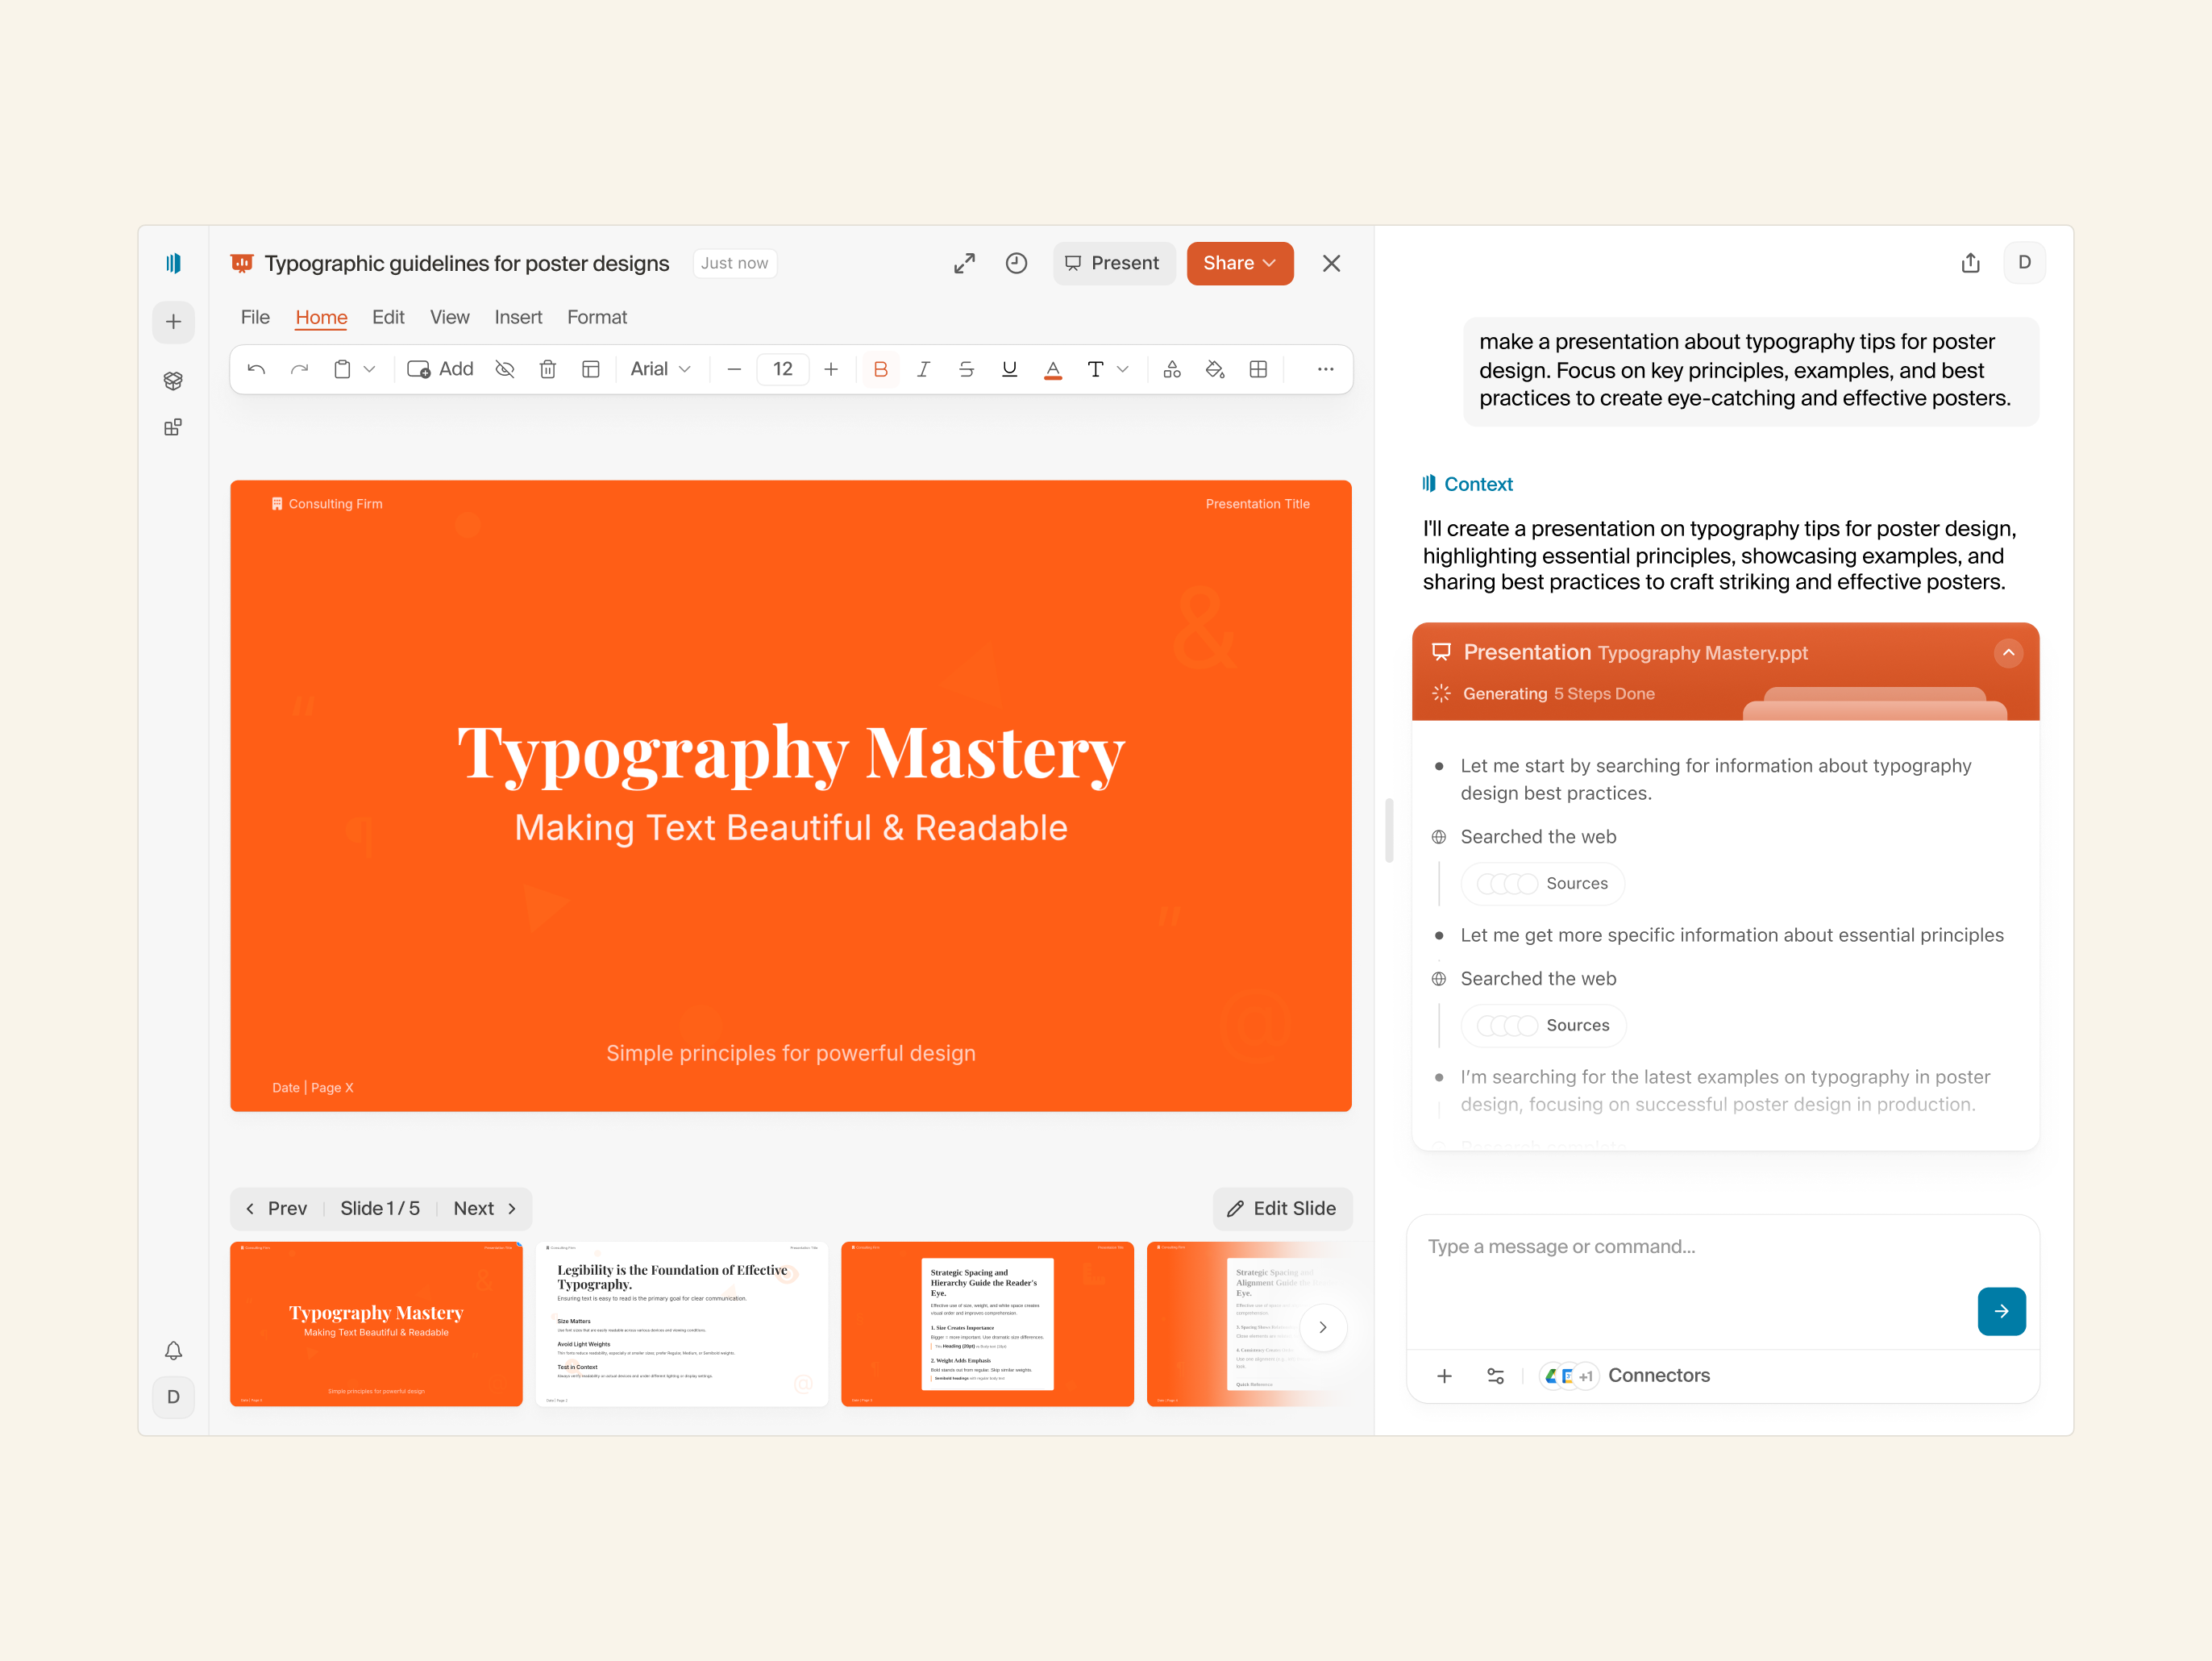
Task: Select the Legibility slide thumbnail
Action: (x=681, y=1323)
